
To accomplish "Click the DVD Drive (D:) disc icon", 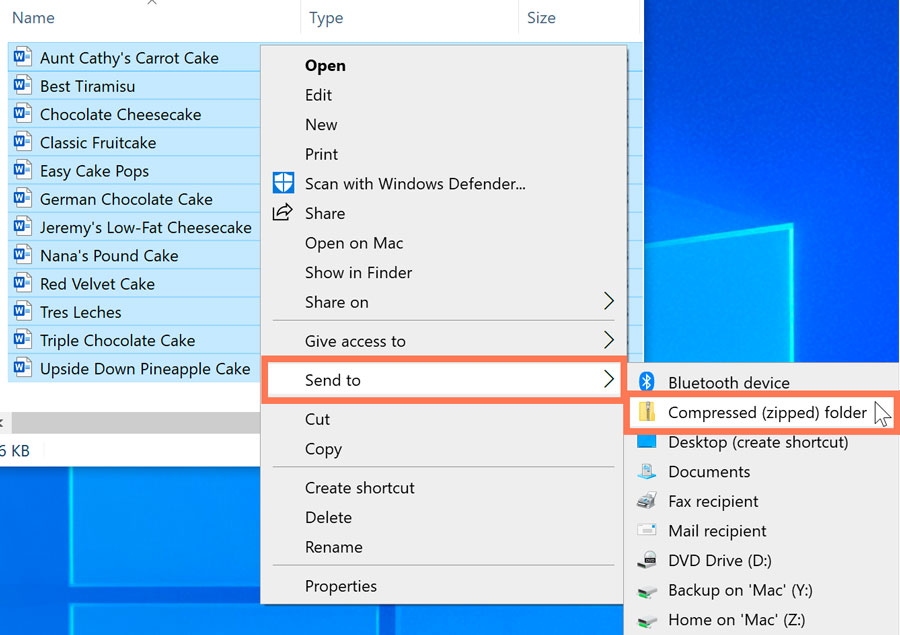I will (649, 560).
